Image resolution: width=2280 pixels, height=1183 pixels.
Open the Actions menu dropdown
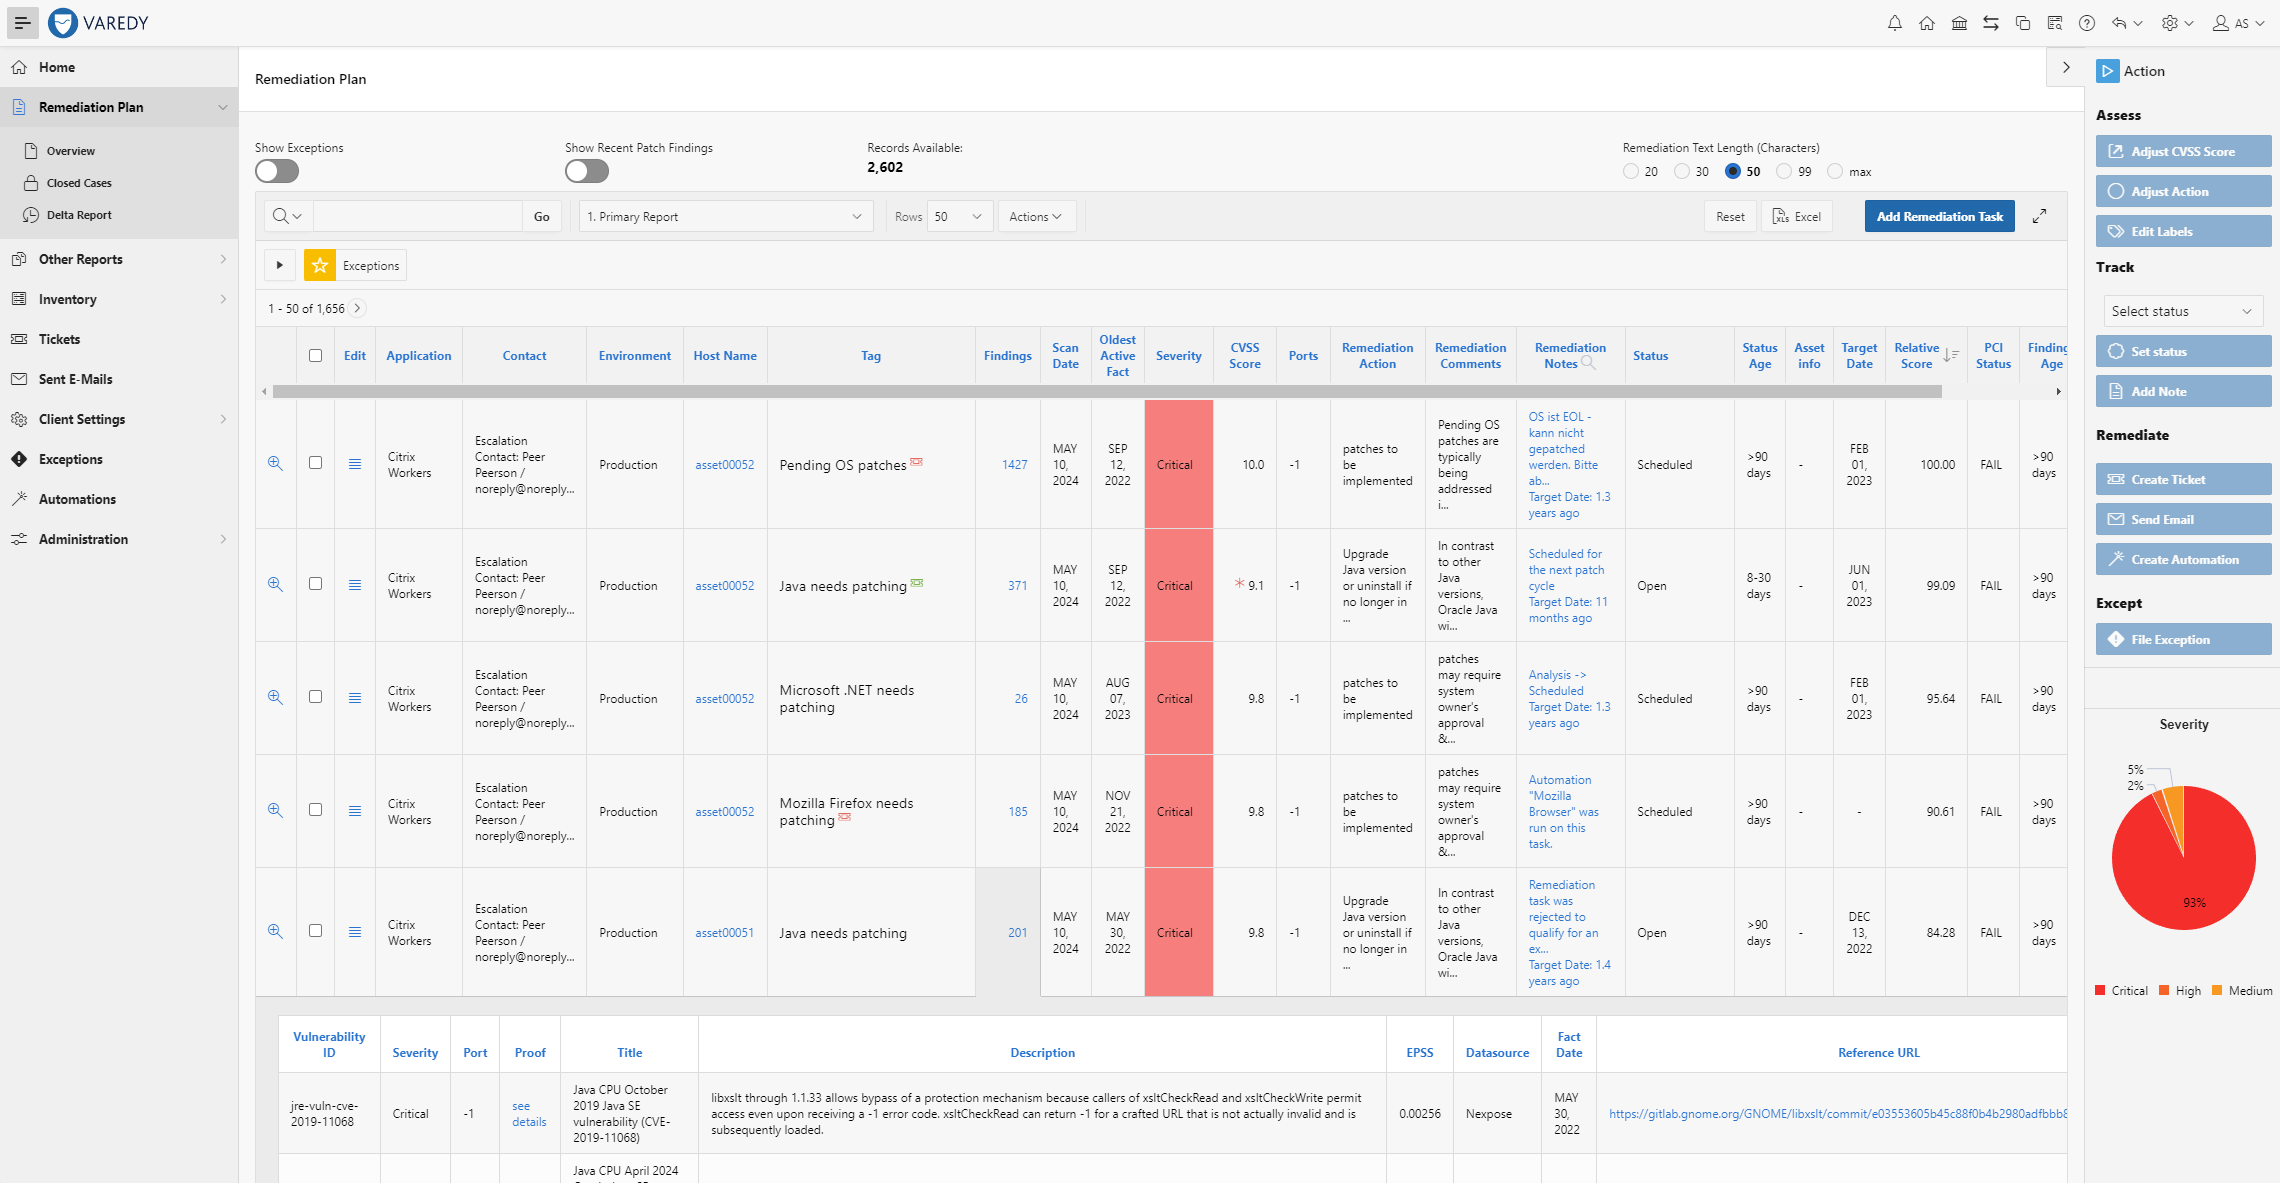1036,216
